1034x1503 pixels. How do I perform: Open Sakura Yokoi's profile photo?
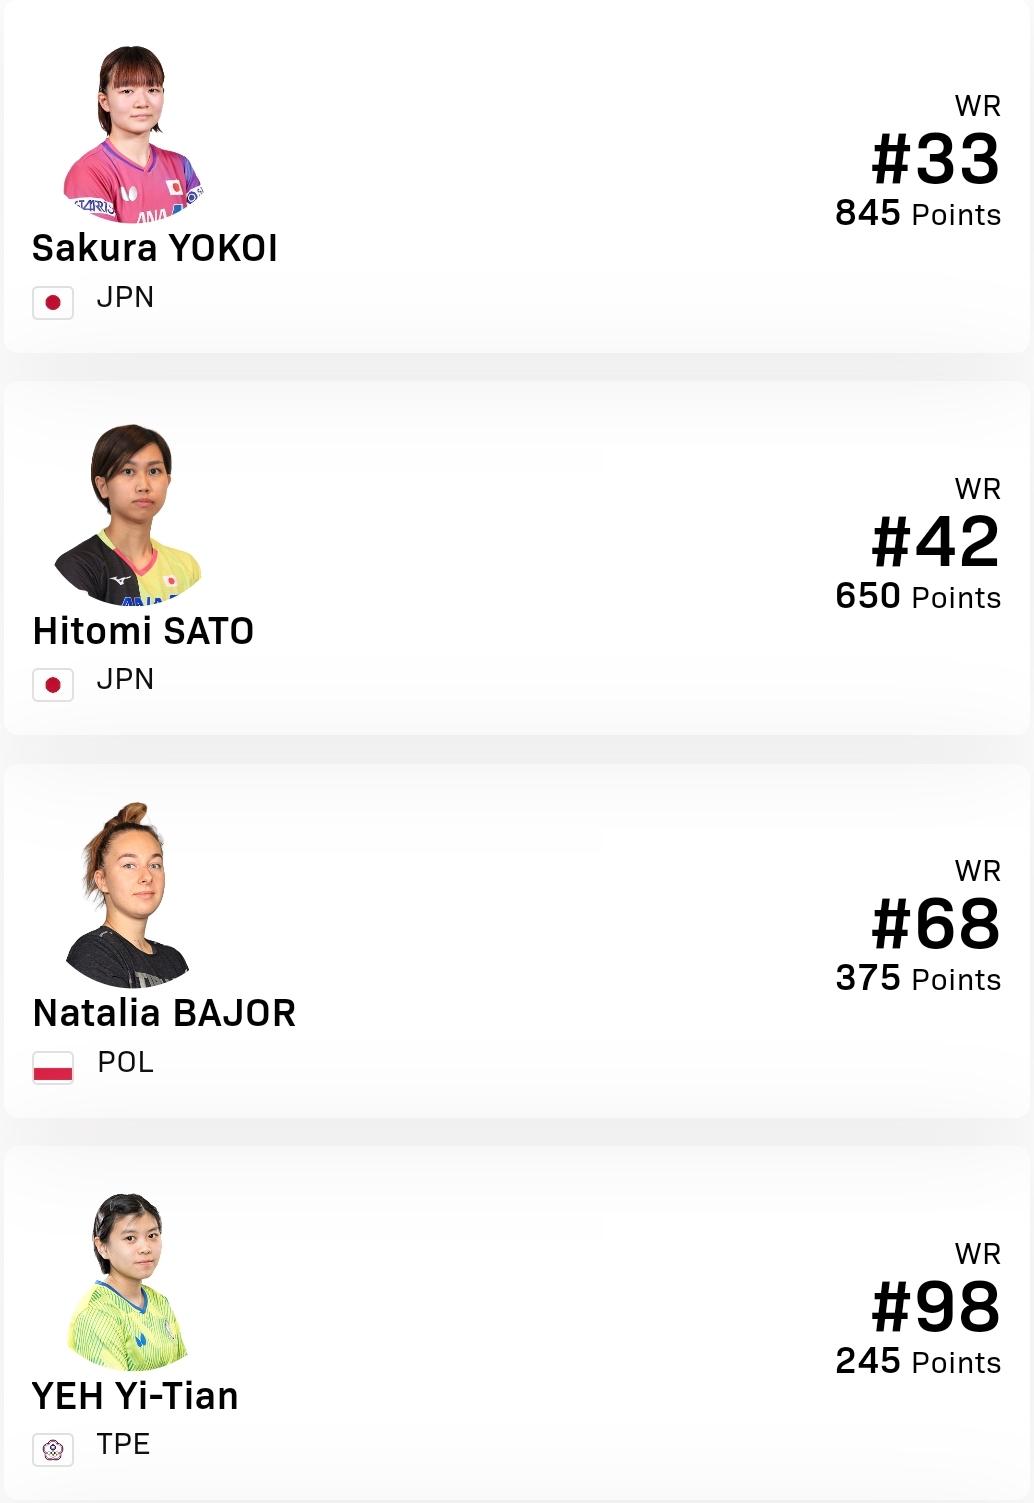coord(132,134)
